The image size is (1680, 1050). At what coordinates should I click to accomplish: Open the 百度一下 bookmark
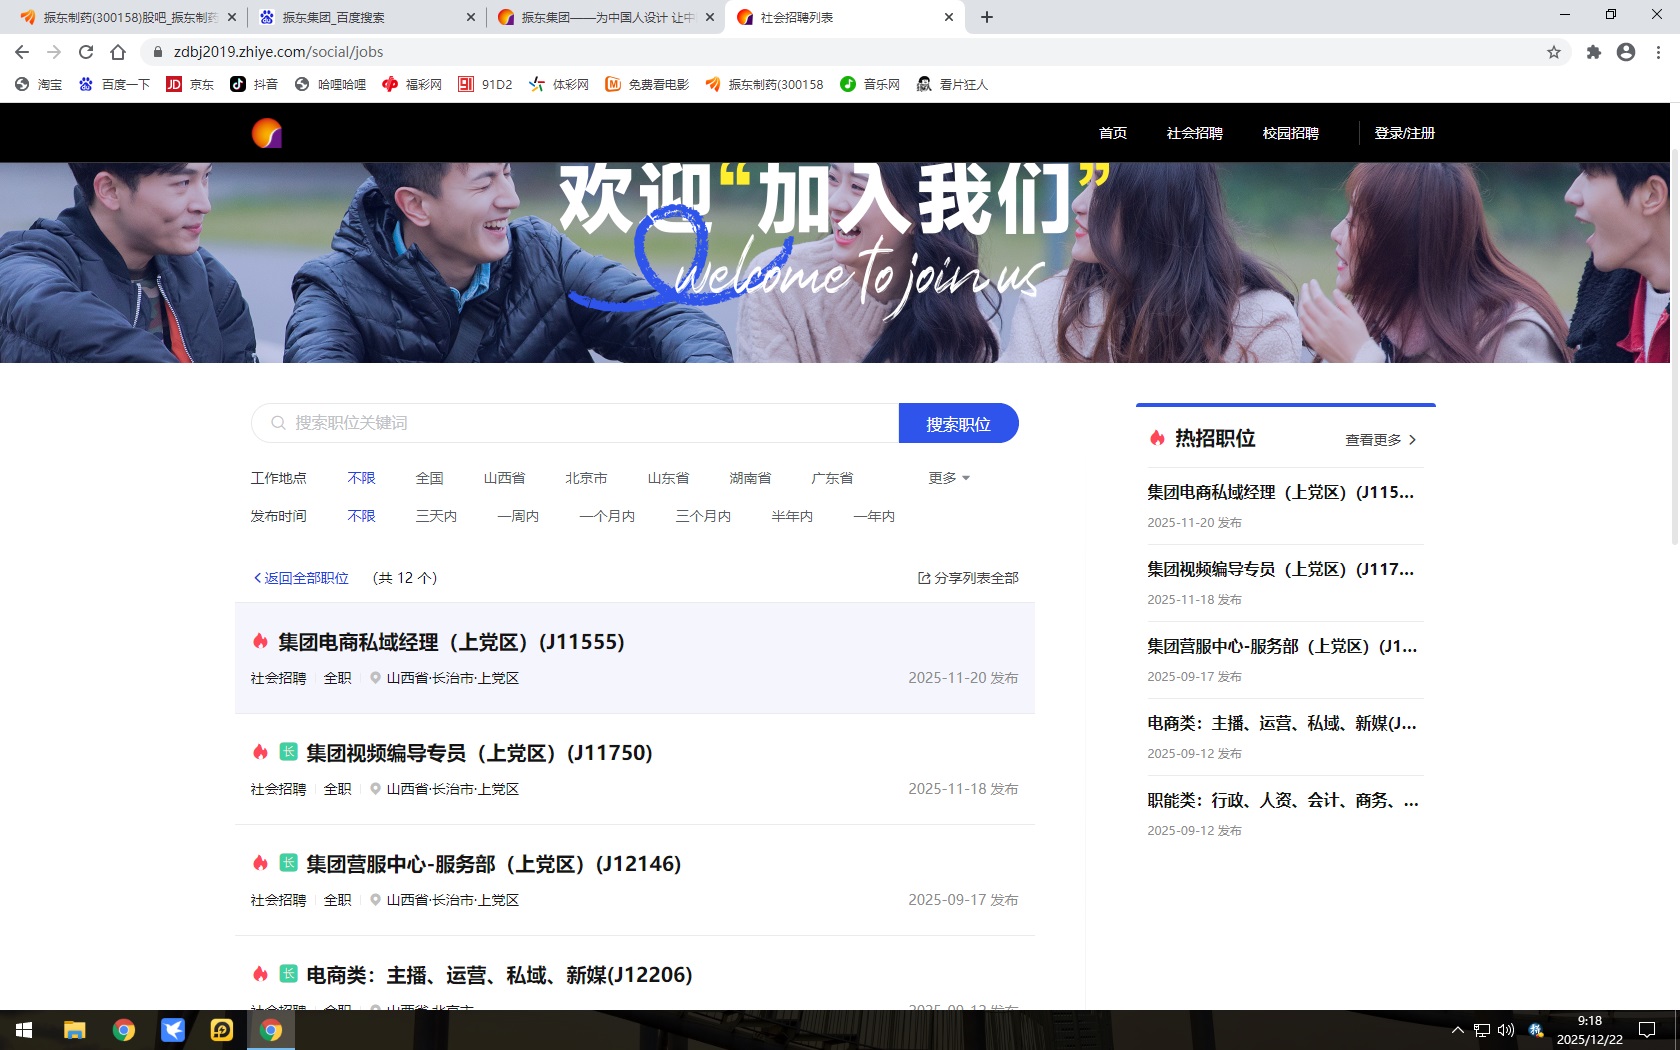[x=114, y=84]
